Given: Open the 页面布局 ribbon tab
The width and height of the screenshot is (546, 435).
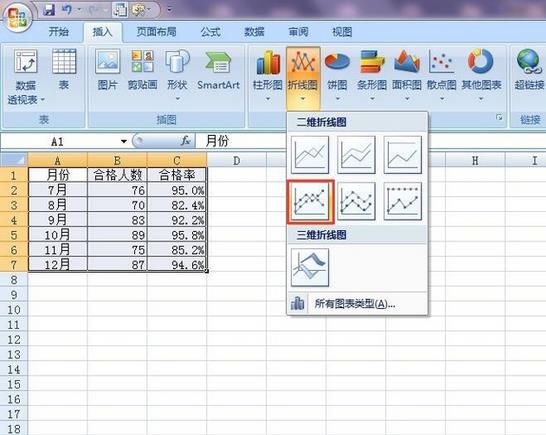Looking at the screenshot, I should pyautogui.click(x=156, y=32).
